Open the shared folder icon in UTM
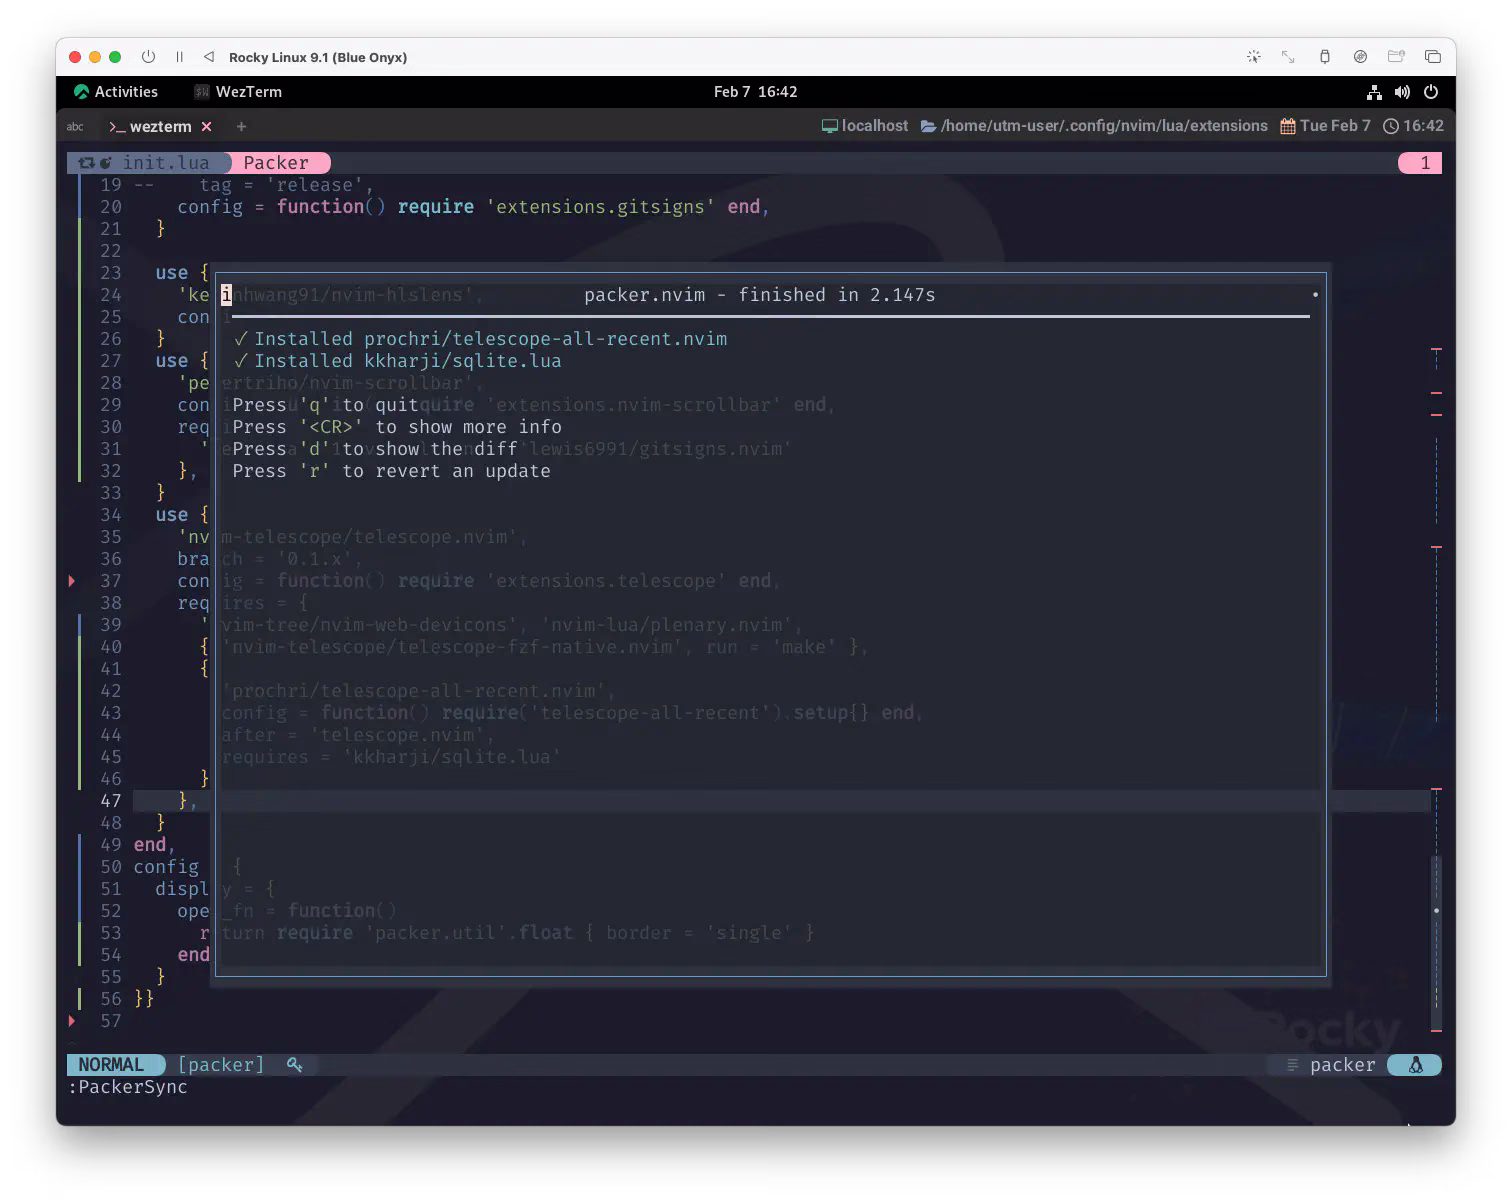Screen dimensions: 1512x1200 click(1396, 57)
